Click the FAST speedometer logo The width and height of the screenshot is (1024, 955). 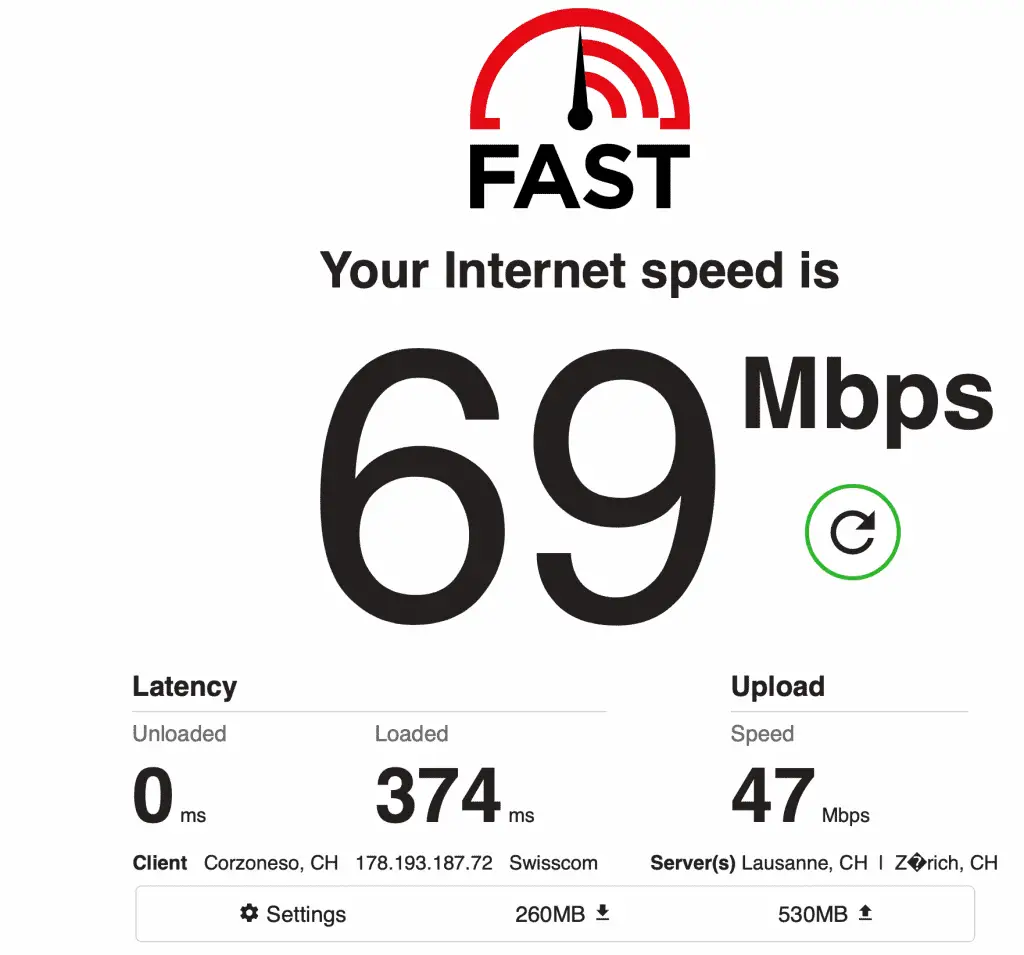pos(580,69)
